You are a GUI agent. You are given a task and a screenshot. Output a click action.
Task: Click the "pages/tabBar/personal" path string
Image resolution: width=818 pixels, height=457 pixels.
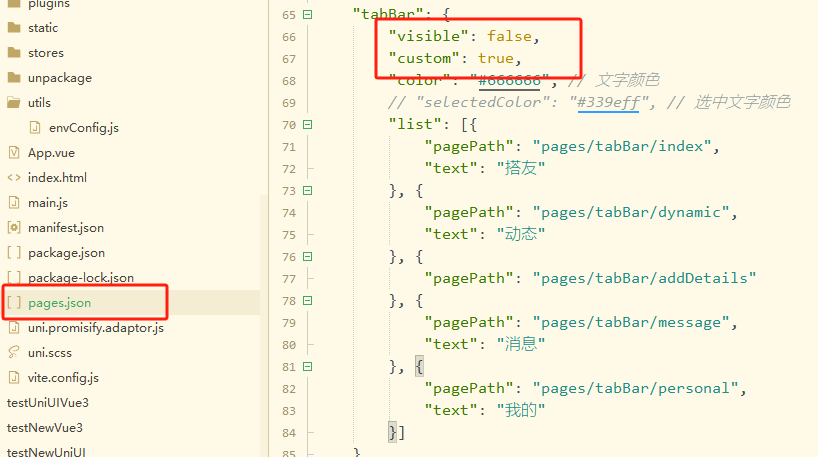pos(635,388)
